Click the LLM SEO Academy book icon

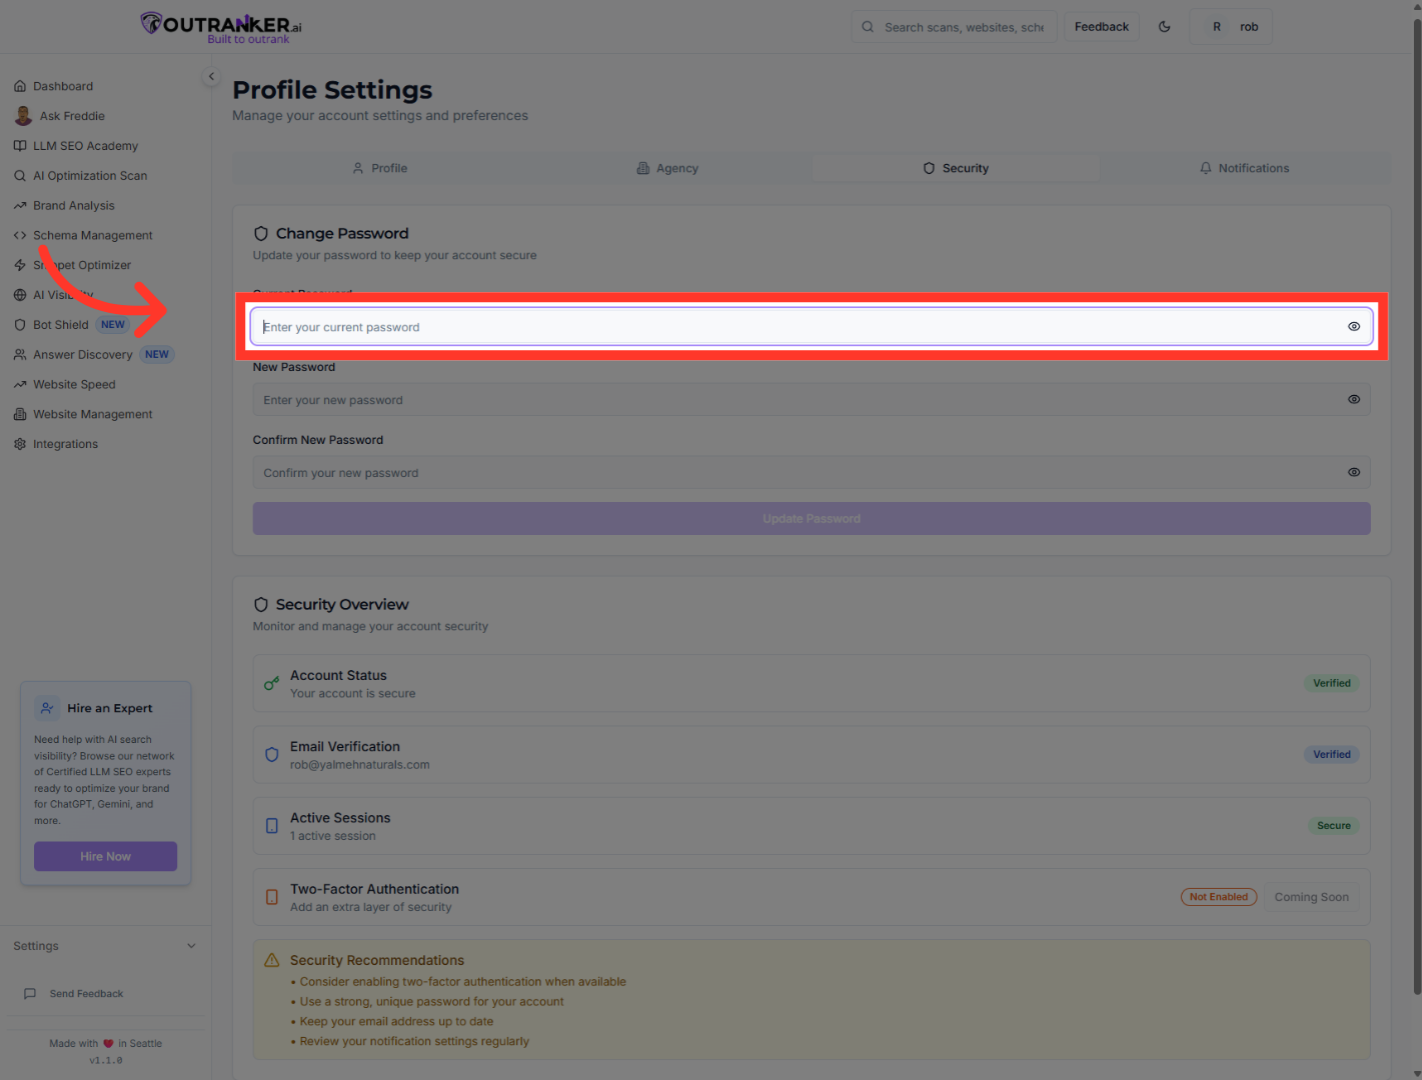tap(20, 146)
